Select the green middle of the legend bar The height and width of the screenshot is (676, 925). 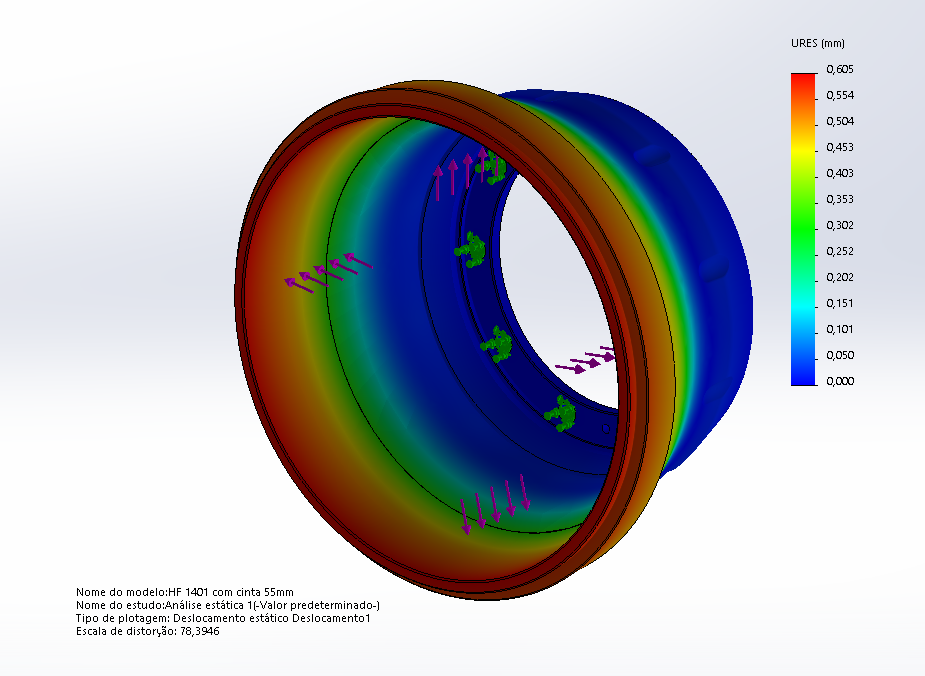click(x=803, y=225)
